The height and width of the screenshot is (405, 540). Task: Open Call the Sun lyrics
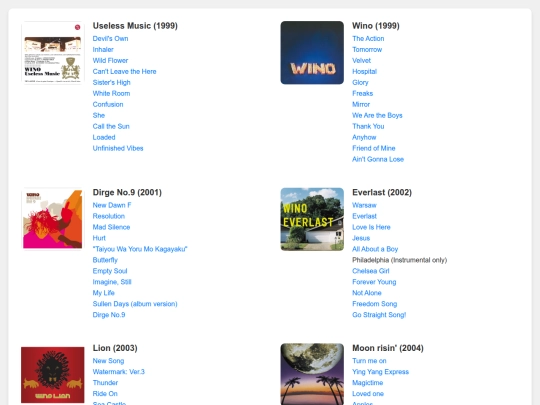tap(111, 126)
